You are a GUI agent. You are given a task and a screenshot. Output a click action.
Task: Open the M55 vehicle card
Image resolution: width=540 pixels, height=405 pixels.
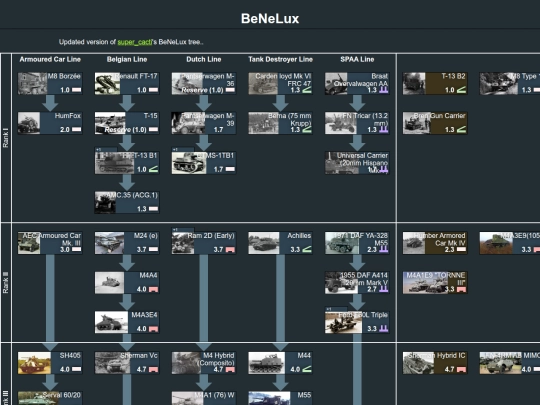coord(281,398)
